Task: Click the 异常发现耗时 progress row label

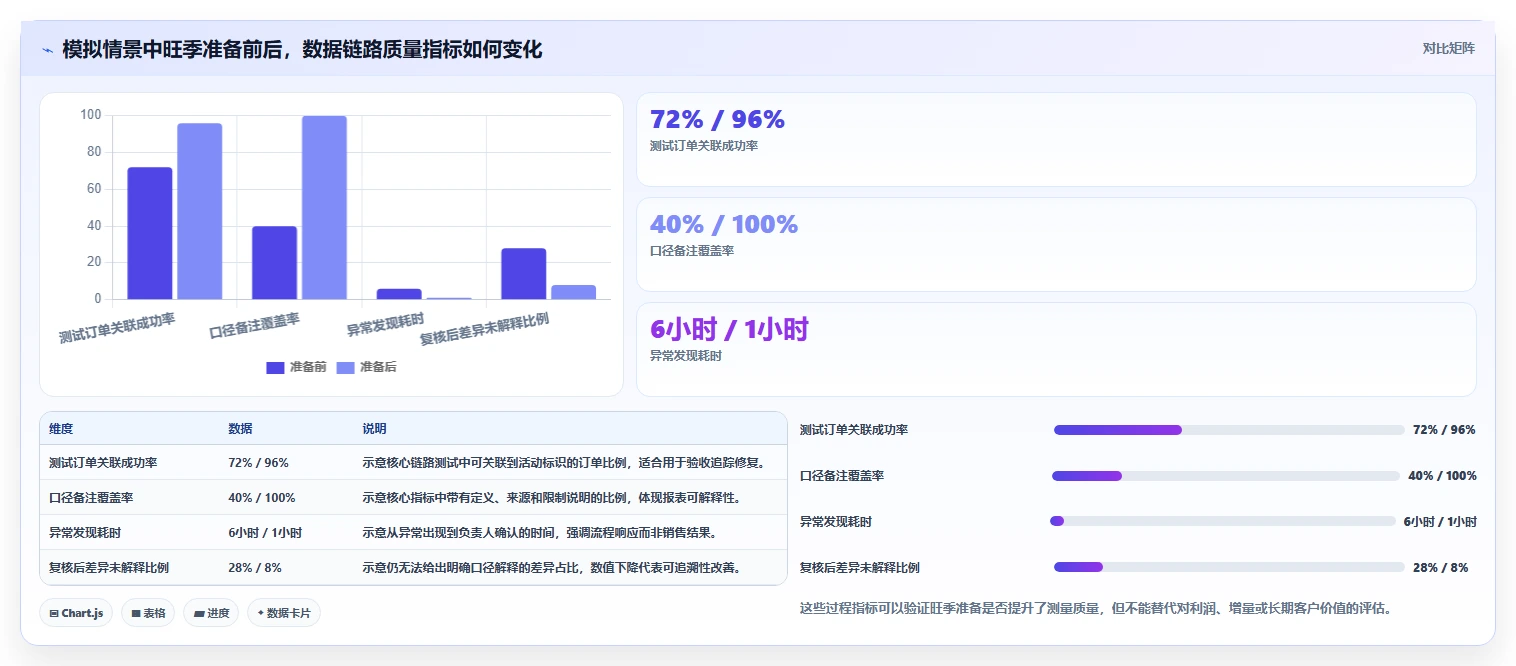Action: tap(836, 522)
